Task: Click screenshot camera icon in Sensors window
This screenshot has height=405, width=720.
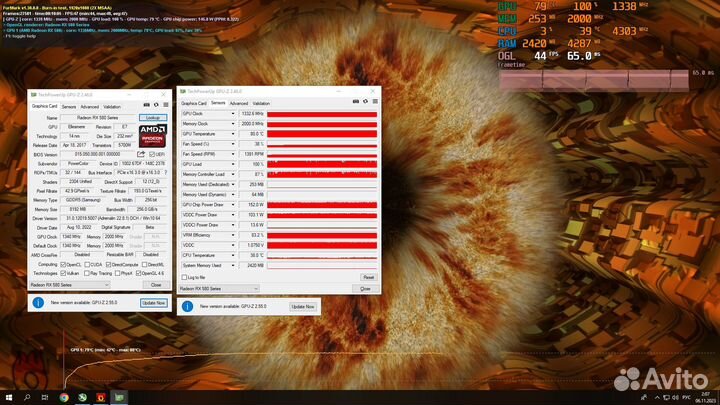Action: pyautogui.click(x=356, y=101)
